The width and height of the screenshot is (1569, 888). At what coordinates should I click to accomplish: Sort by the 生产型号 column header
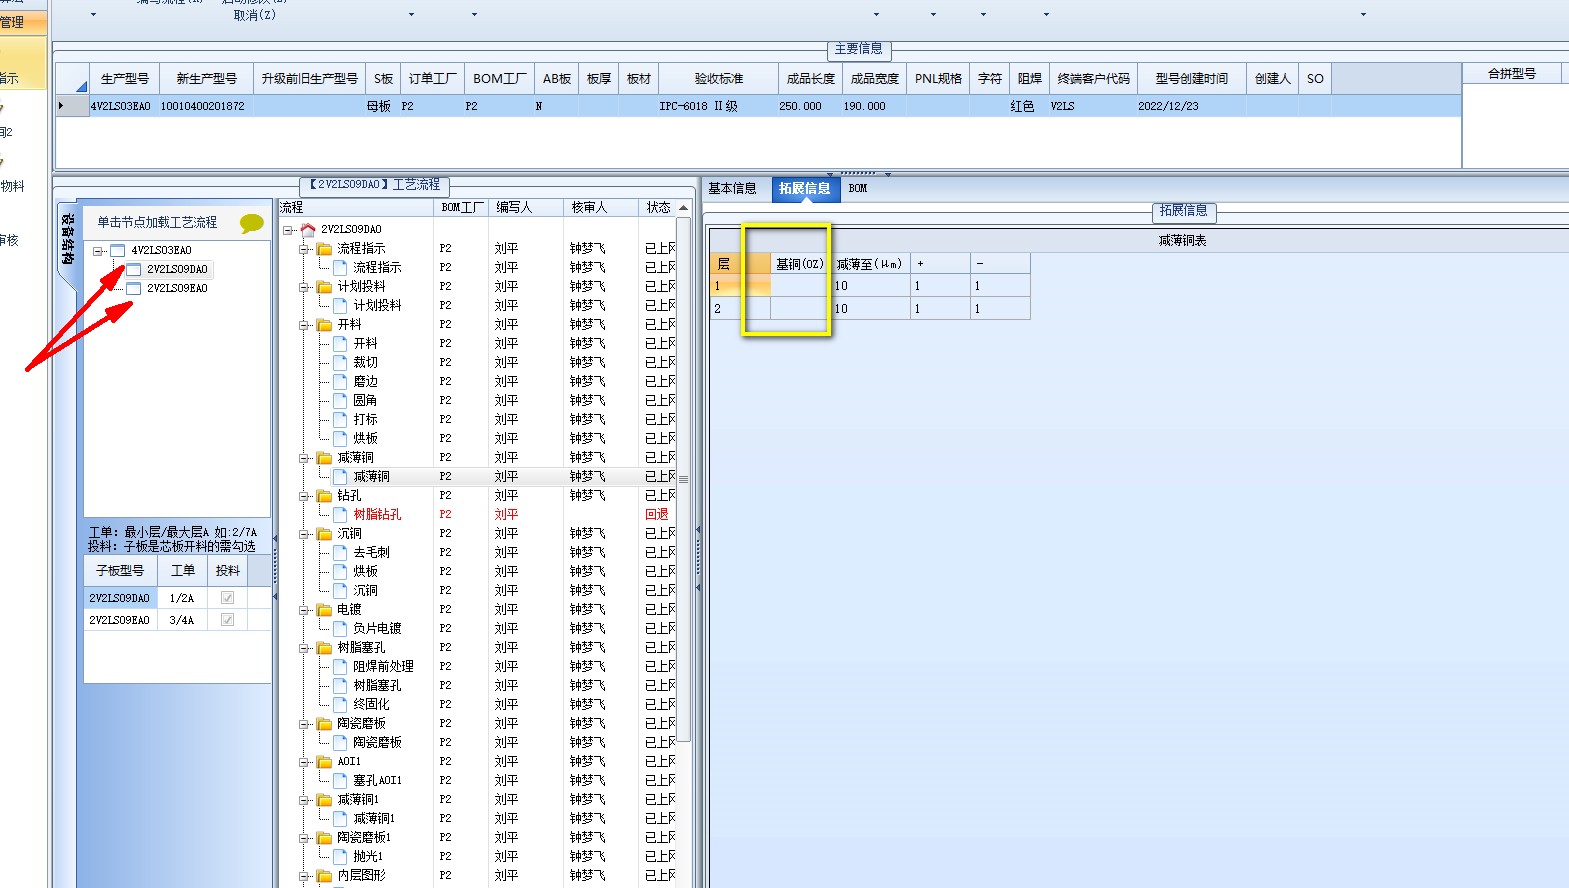pyautogui.click(x=125, y=78)
